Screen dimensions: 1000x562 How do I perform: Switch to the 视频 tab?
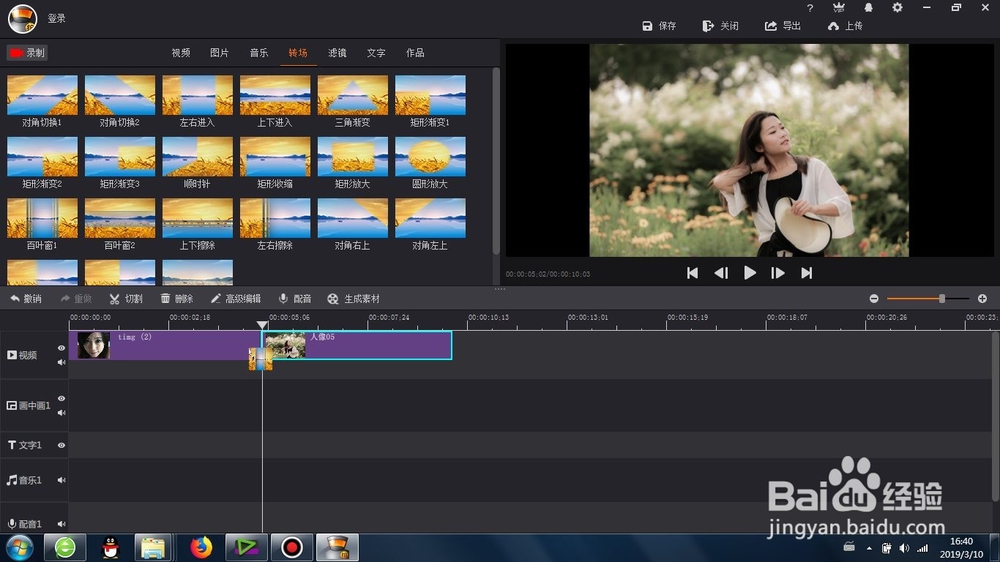(180, 53)
